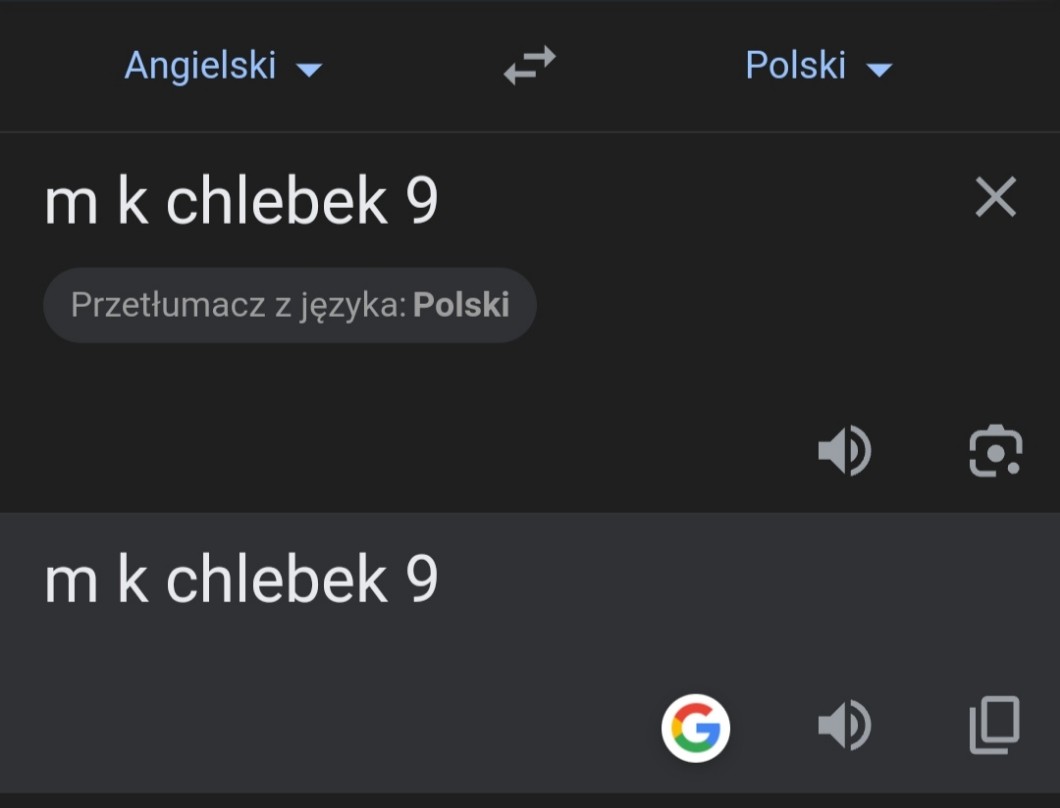Swap the source and target languages

pos(529,66)
